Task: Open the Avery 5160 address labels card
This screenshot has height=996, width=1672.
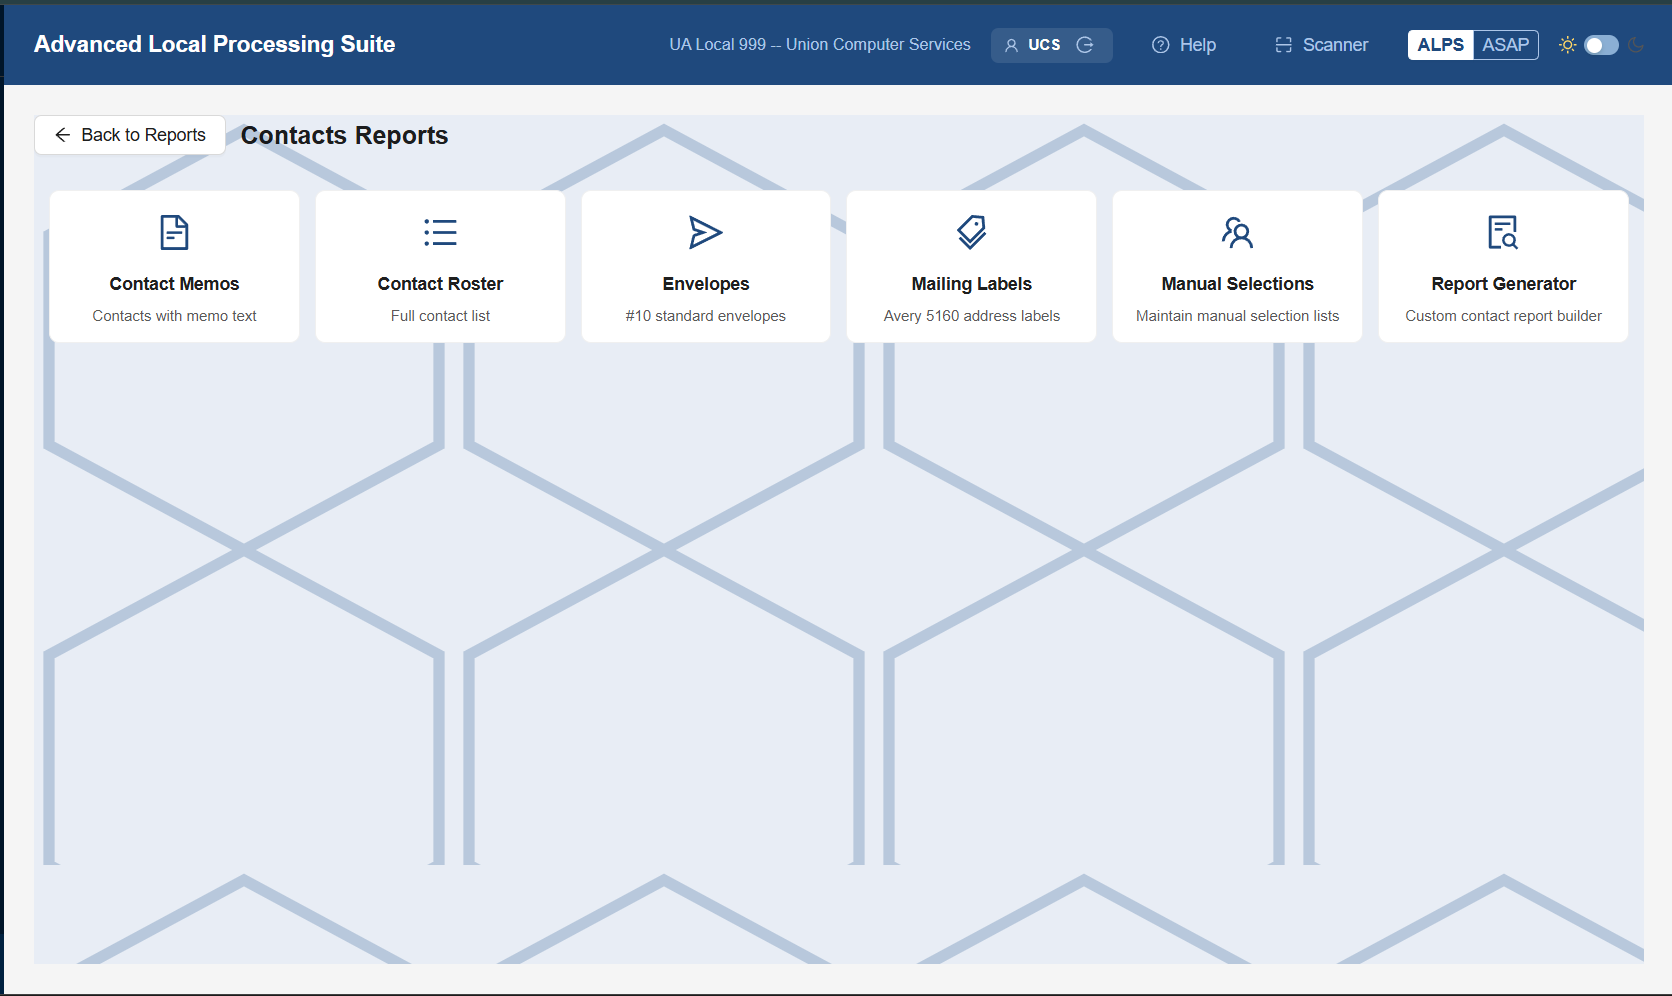Action: (x=971, y=267)
